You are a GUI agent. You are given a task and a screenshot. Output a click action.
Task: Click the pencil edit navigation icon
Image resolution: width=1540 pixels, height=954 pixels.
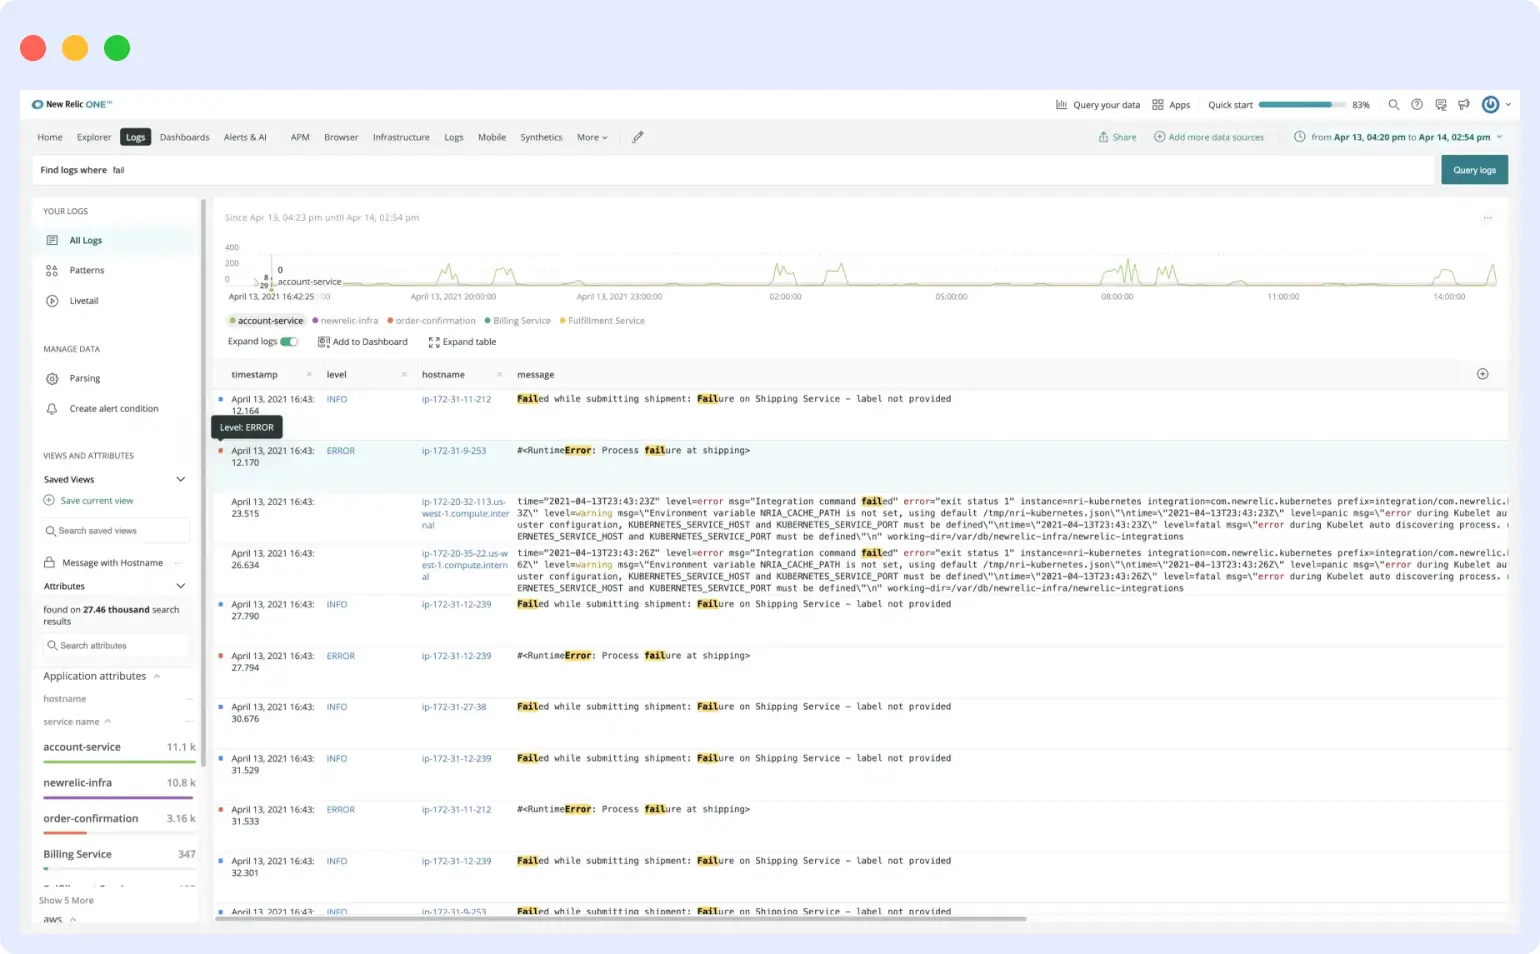click(637, 137)
